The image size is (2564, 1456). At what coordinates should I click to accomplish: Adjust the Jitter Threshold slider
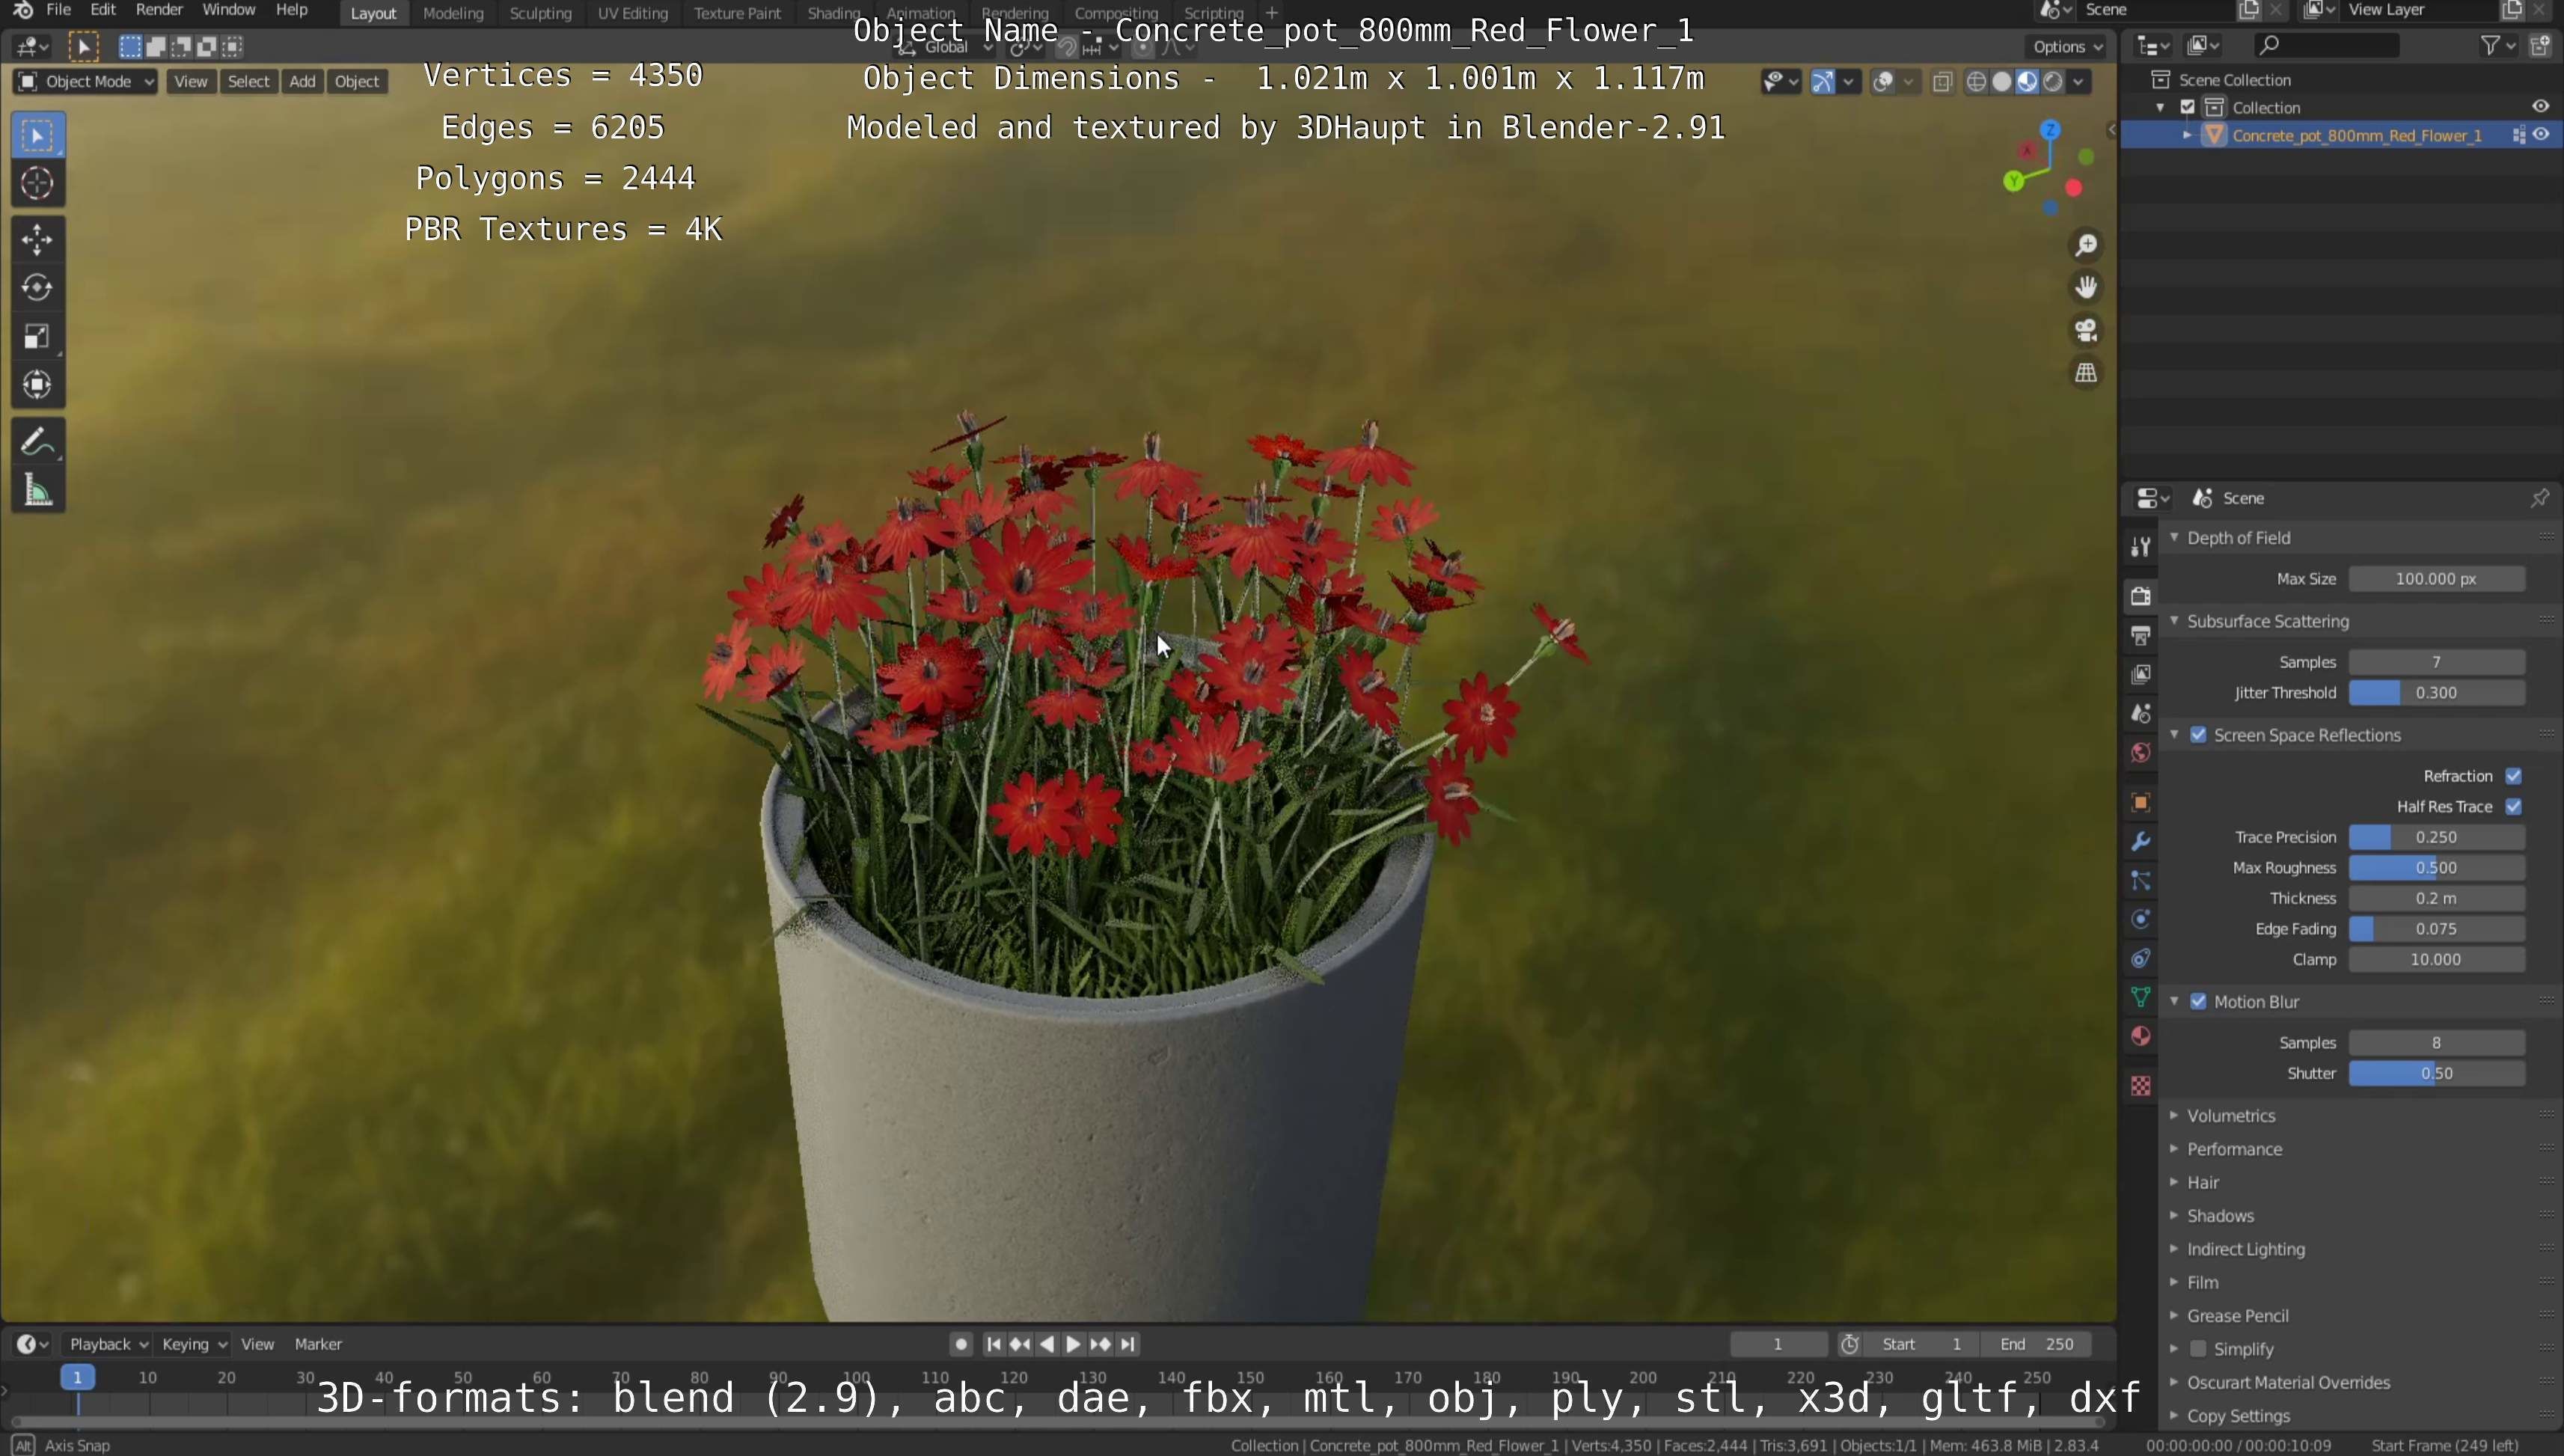[x=2436, y=693]
